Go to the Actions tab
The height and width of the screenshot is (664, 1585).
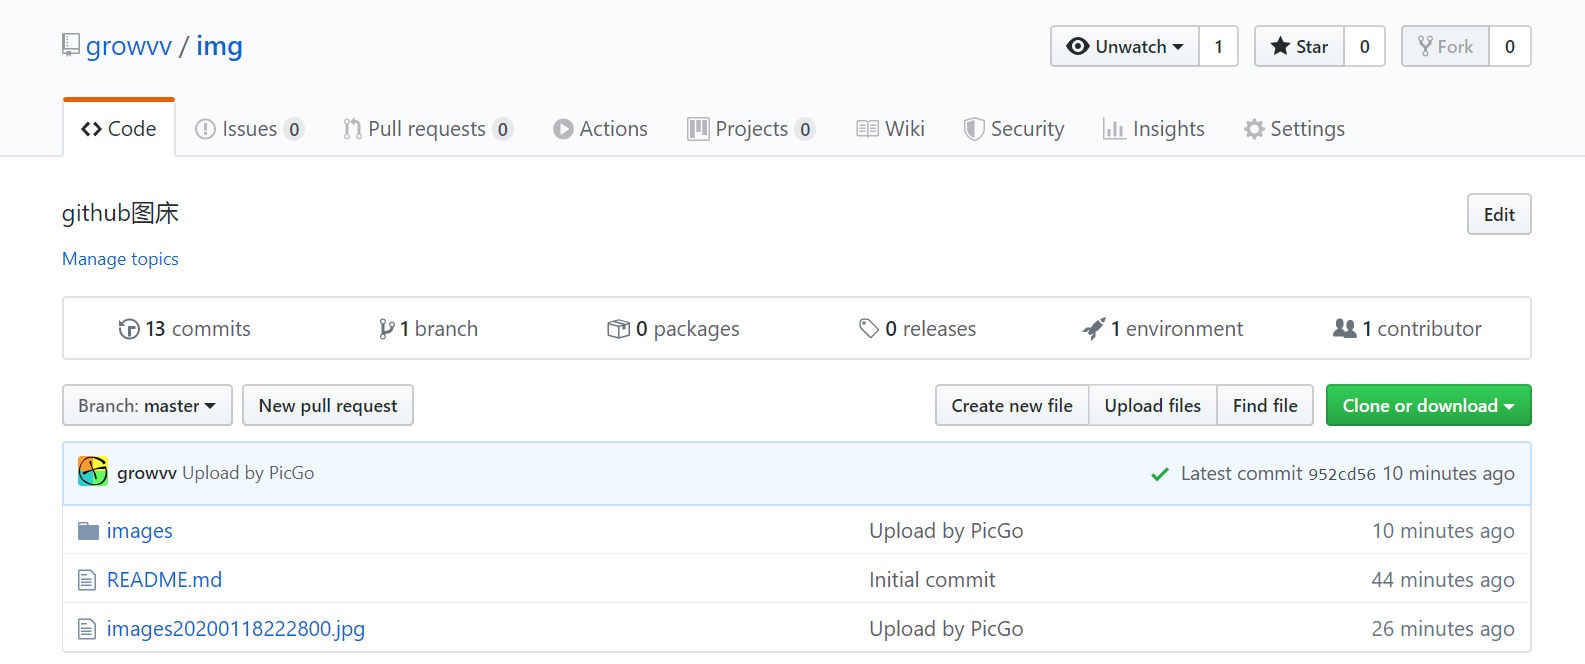pyautogui.click(x=600, y=129)
